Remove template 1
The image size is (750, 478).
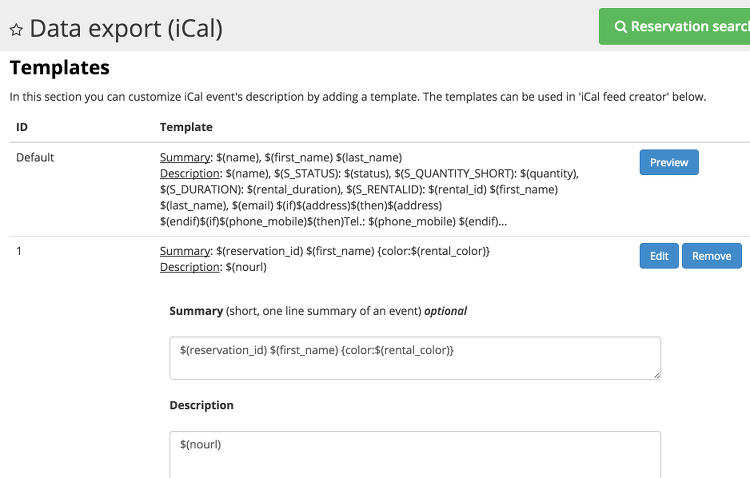712,256
